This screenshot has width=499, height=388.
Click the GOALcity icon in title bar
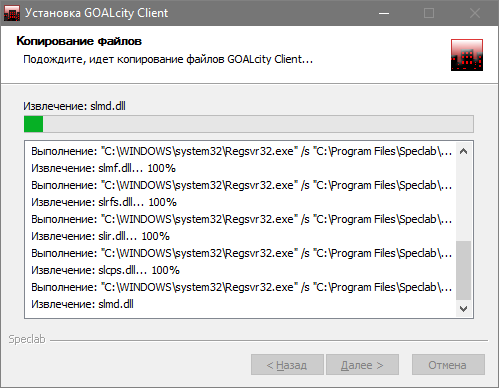[12, 13]
